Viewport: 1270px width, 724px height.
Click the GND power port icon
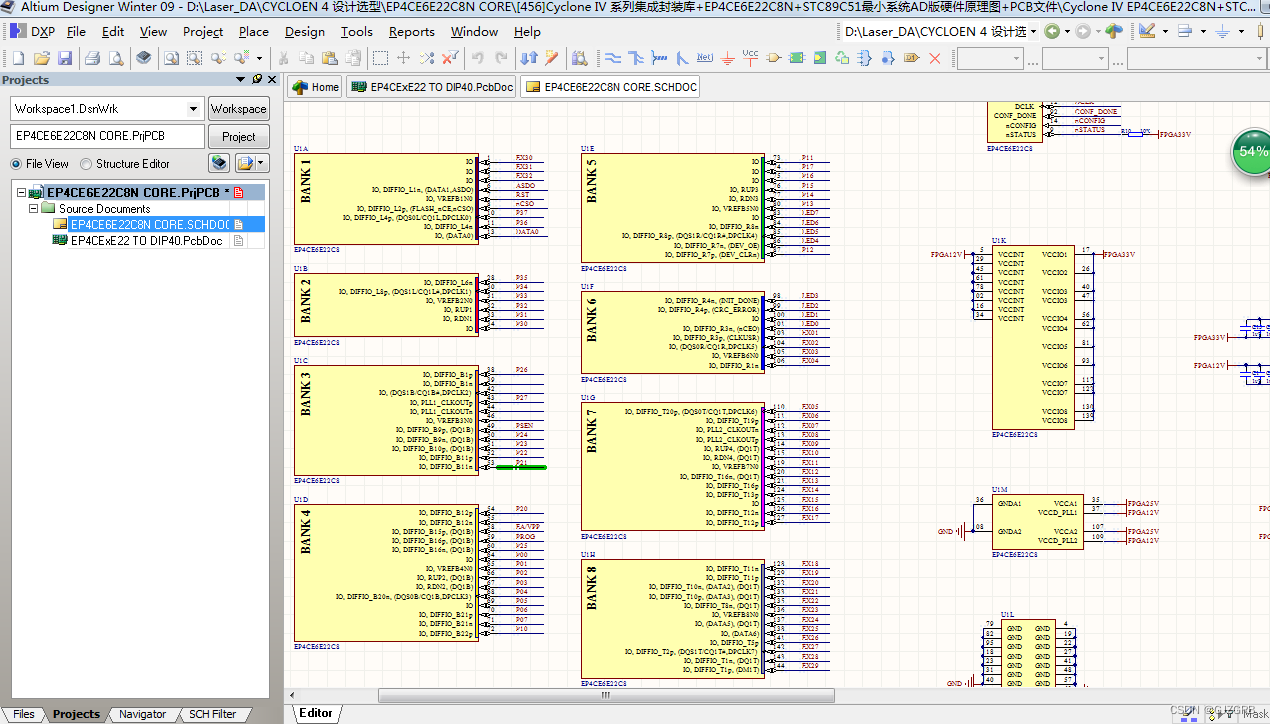728,58
